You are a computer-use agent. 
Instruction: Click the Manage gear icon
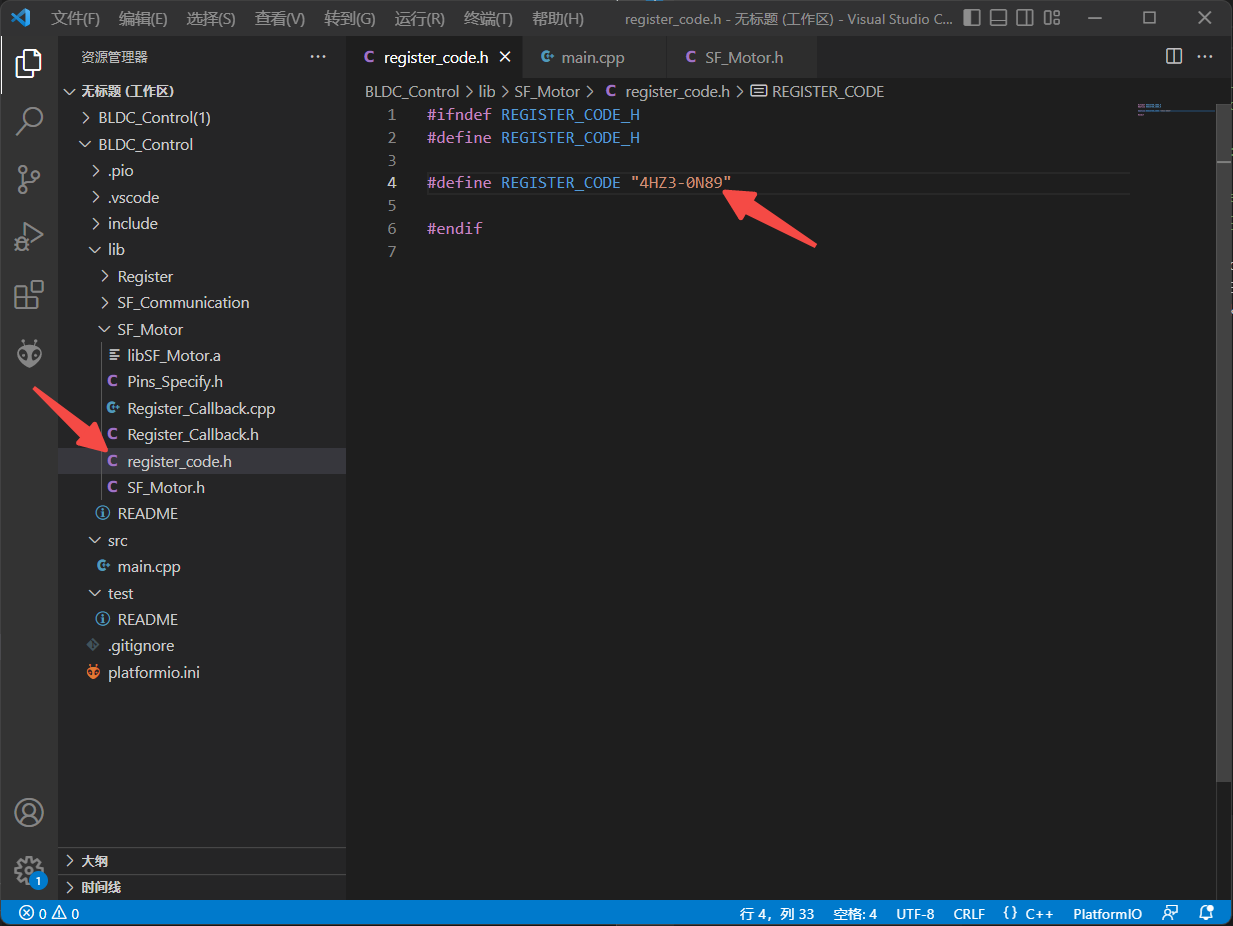(x=29, y=869)
